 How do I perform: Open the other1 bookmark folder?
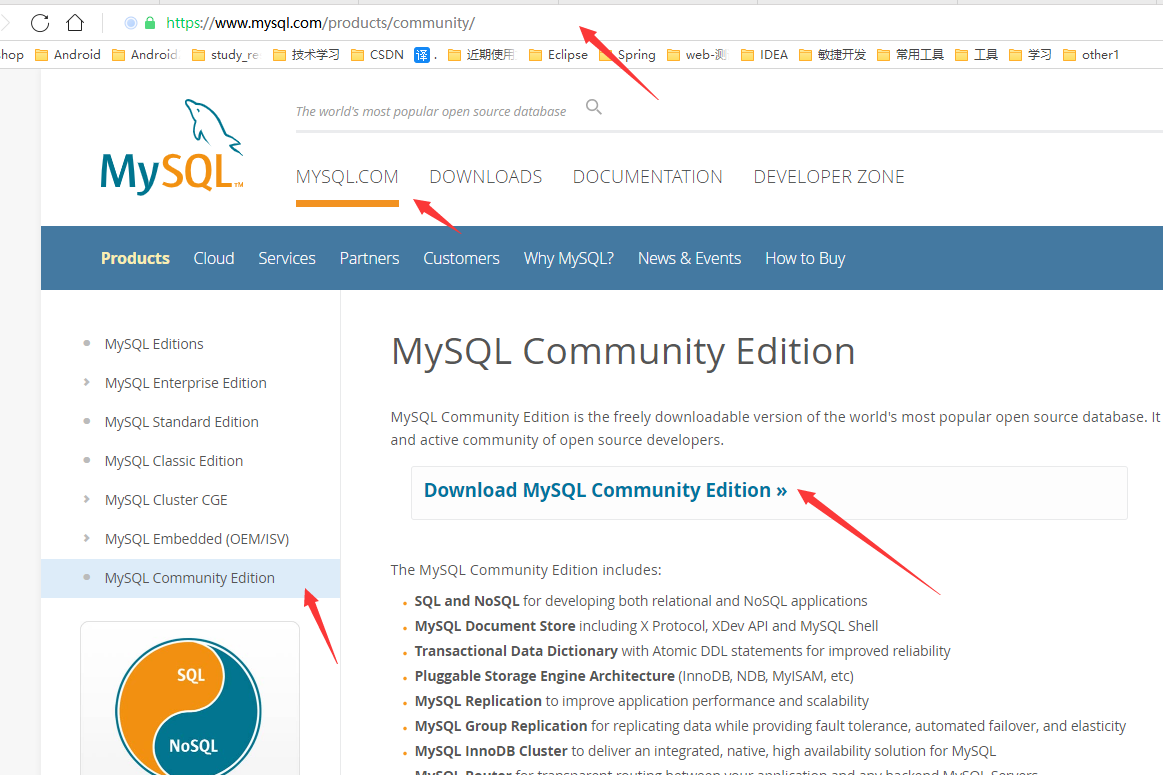(1091, 55)
